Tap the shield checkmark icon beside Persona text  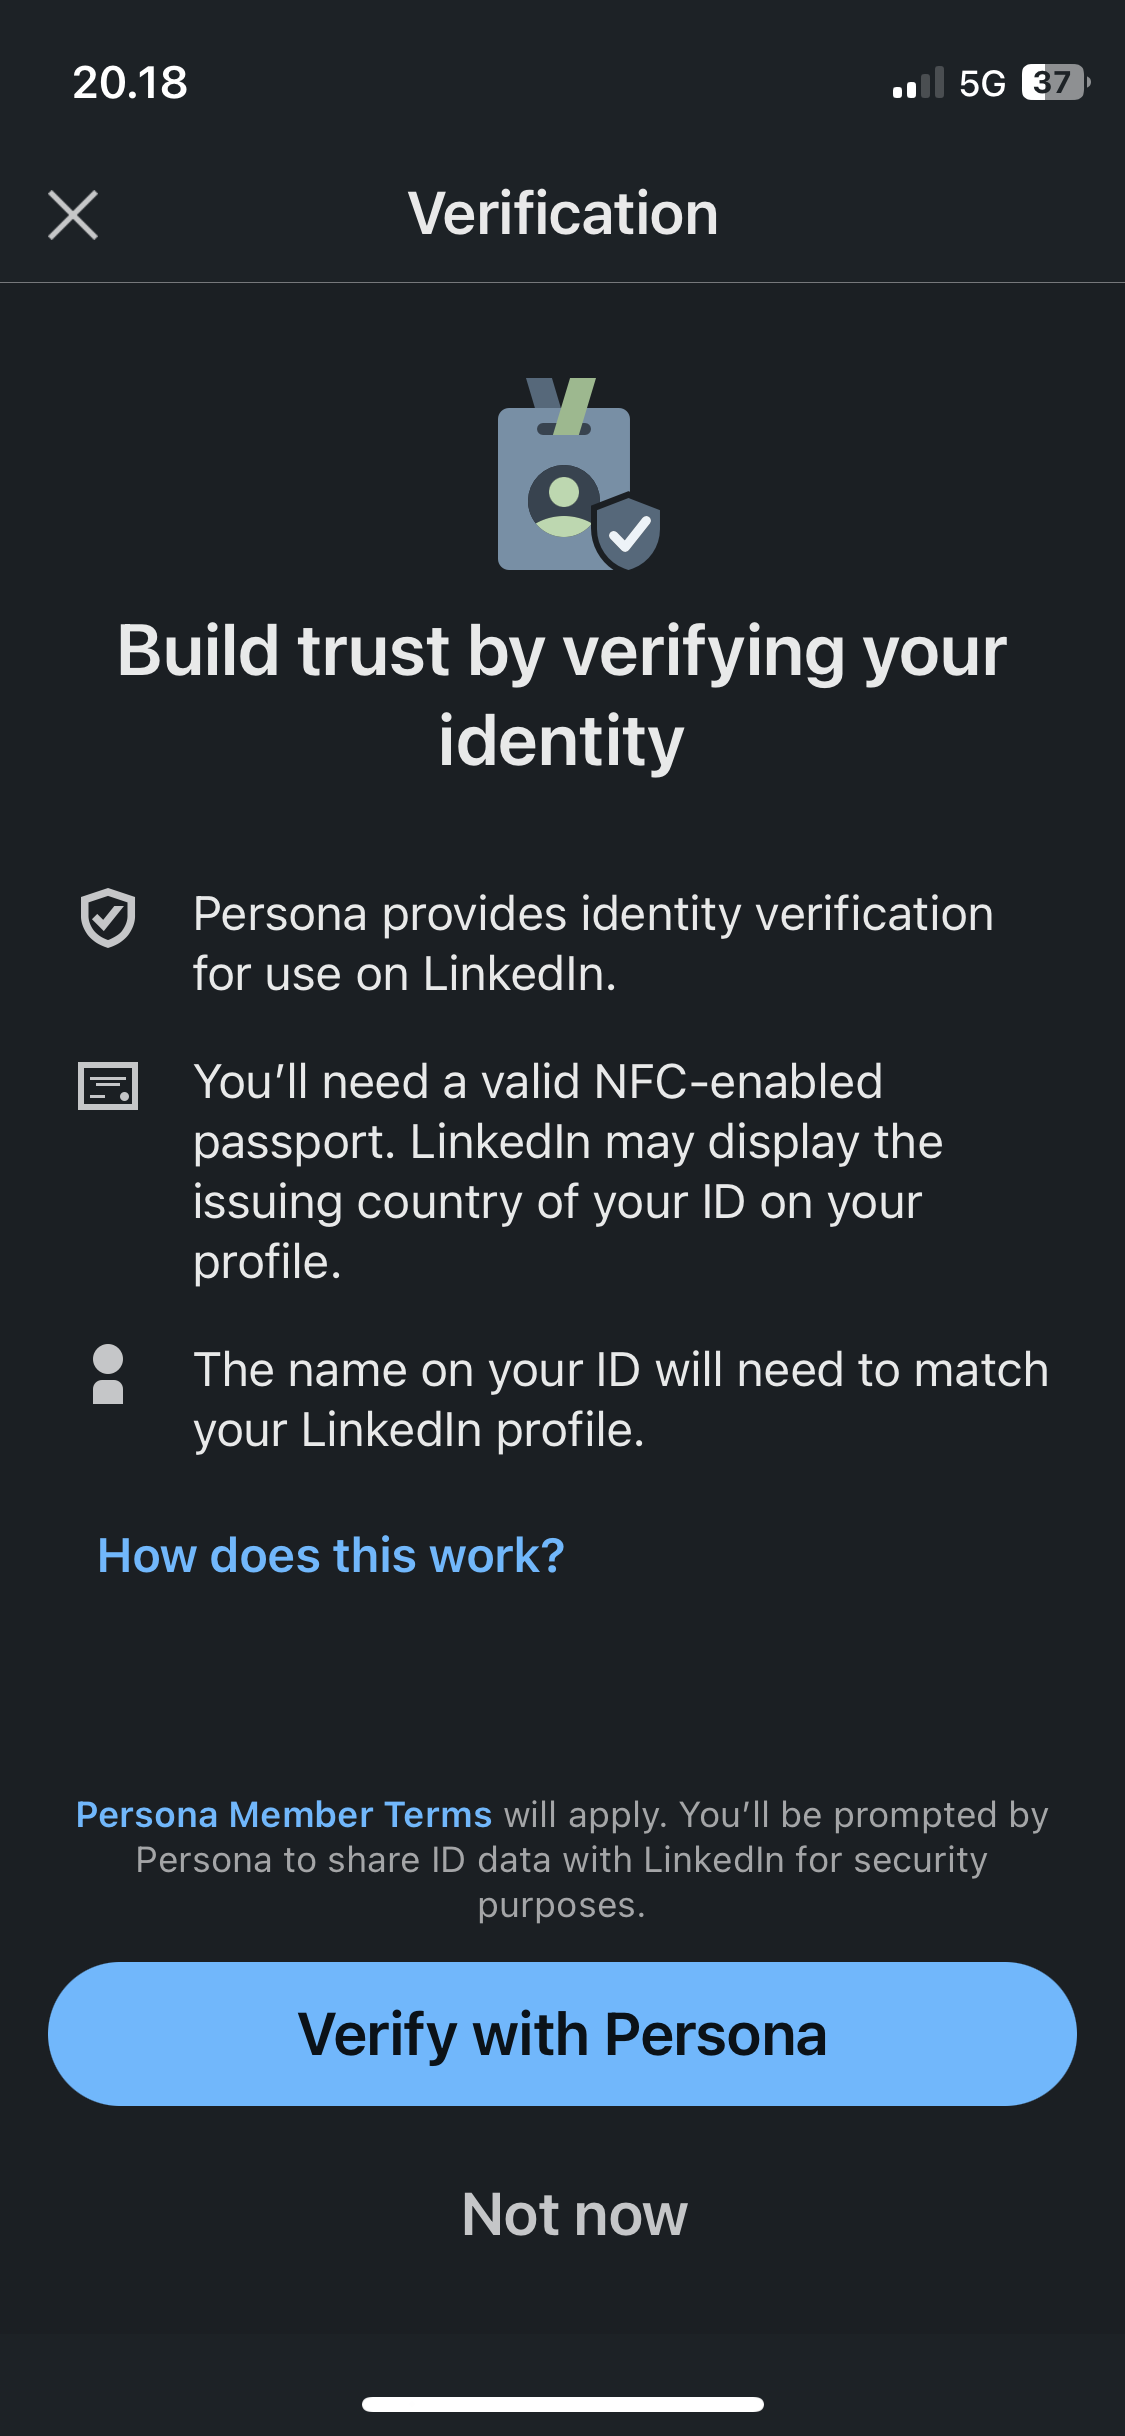coord(108,917)
